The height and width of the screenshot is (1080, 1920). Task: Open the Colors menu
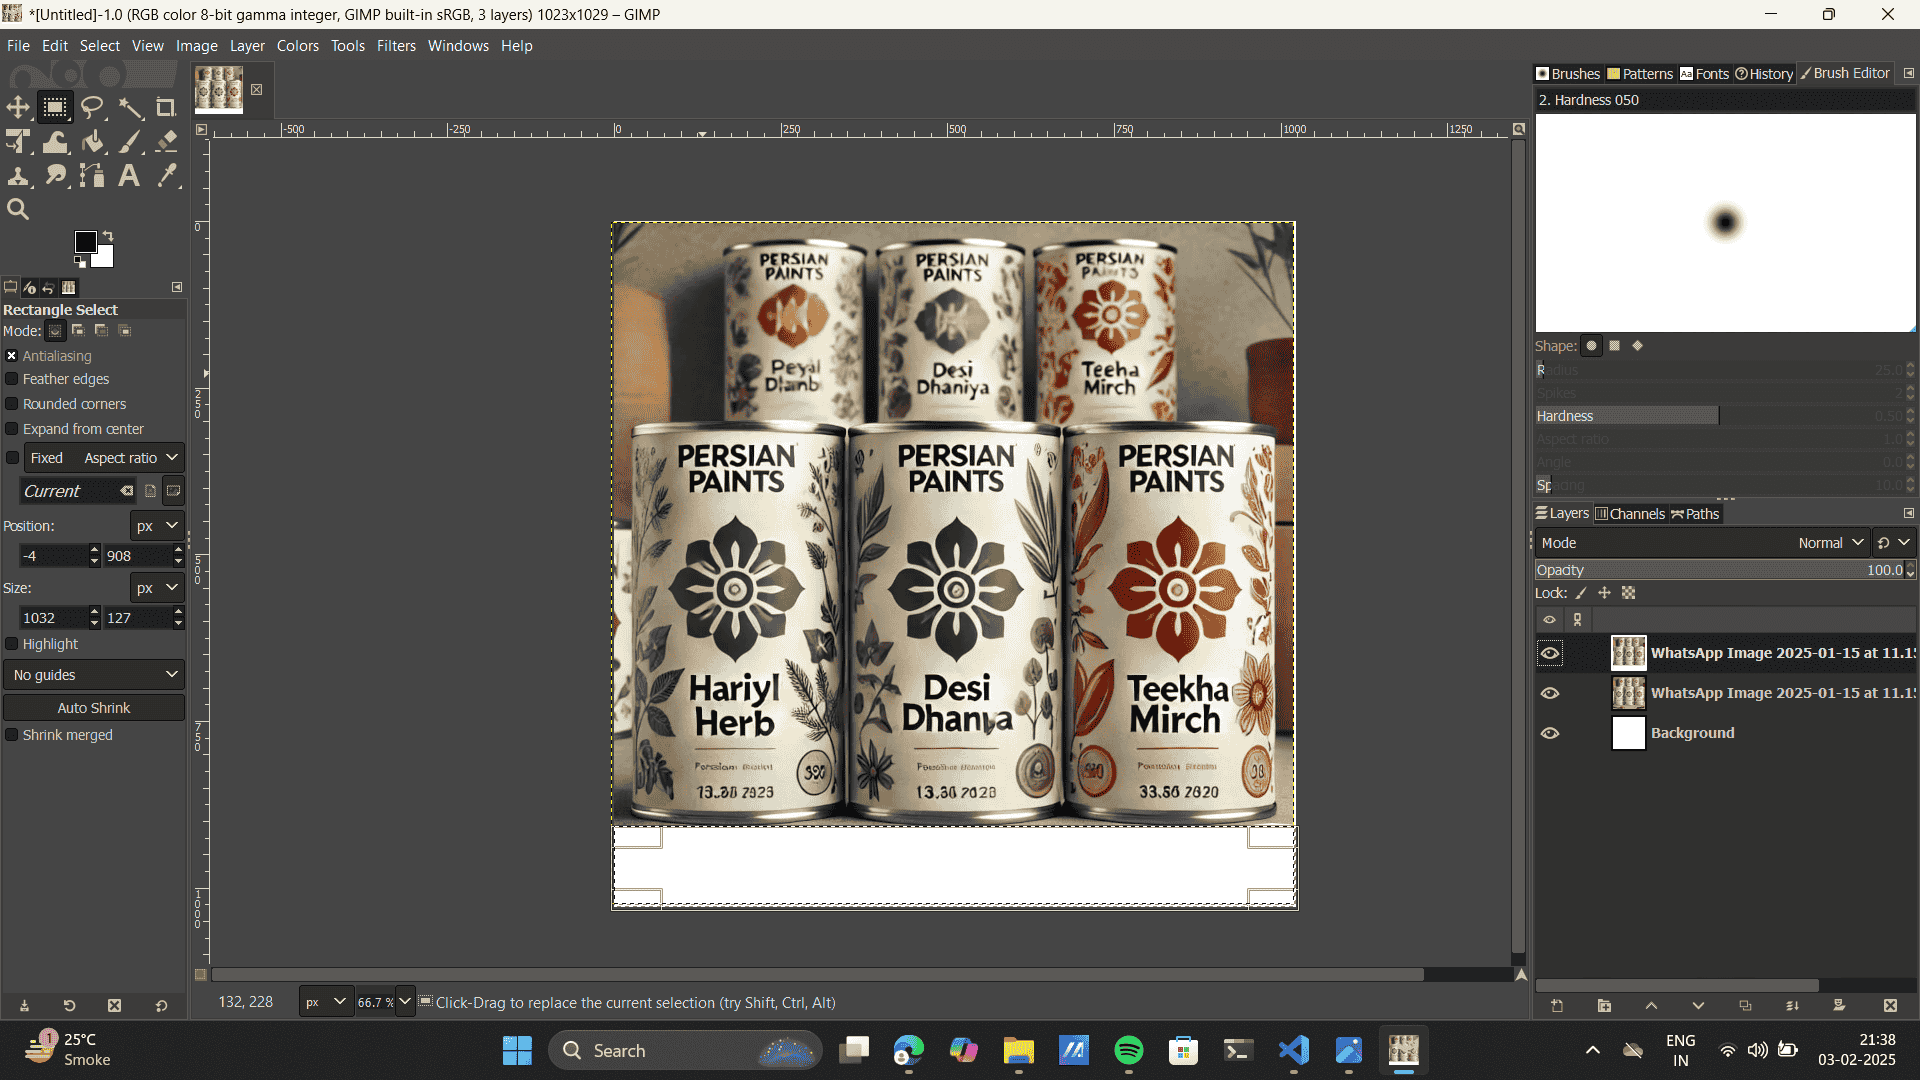(x=298, y=46)
